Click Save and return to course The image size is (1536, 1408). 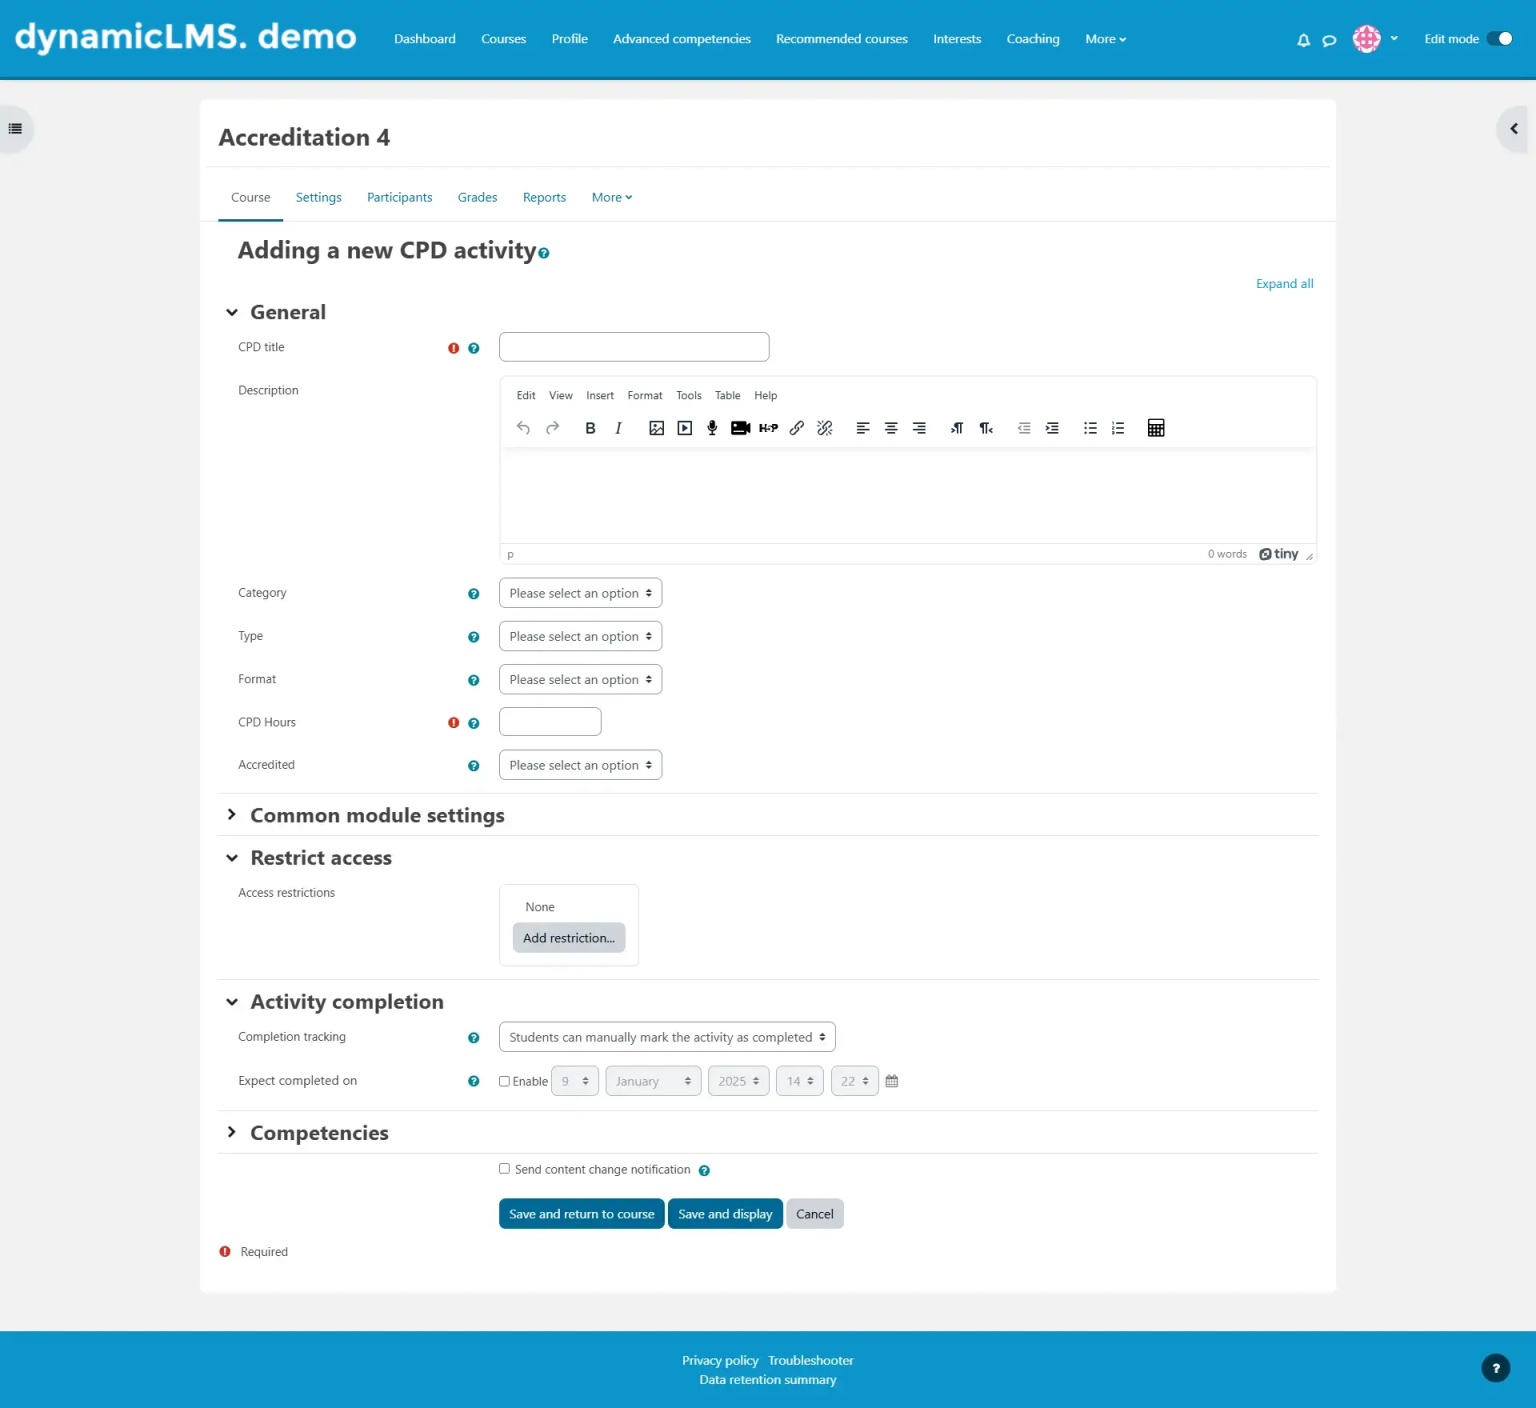(581, 1214)
